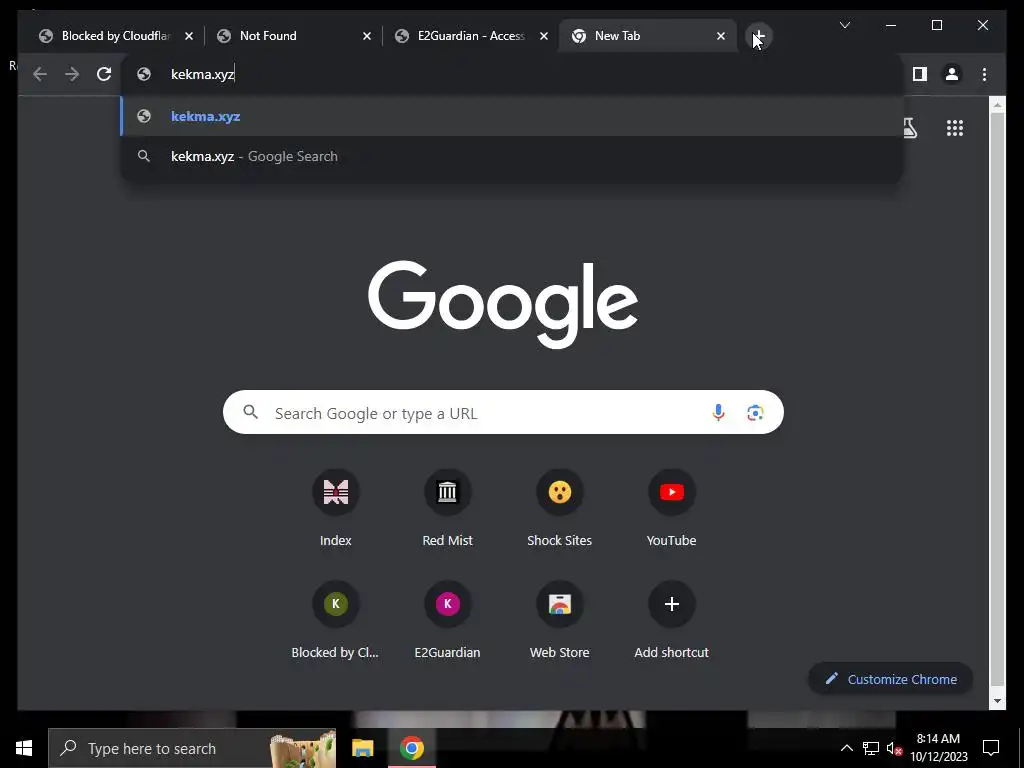Open Search Labs flask icon
The height and width of the screenshot is (768, 1024).
coord(909,128)
